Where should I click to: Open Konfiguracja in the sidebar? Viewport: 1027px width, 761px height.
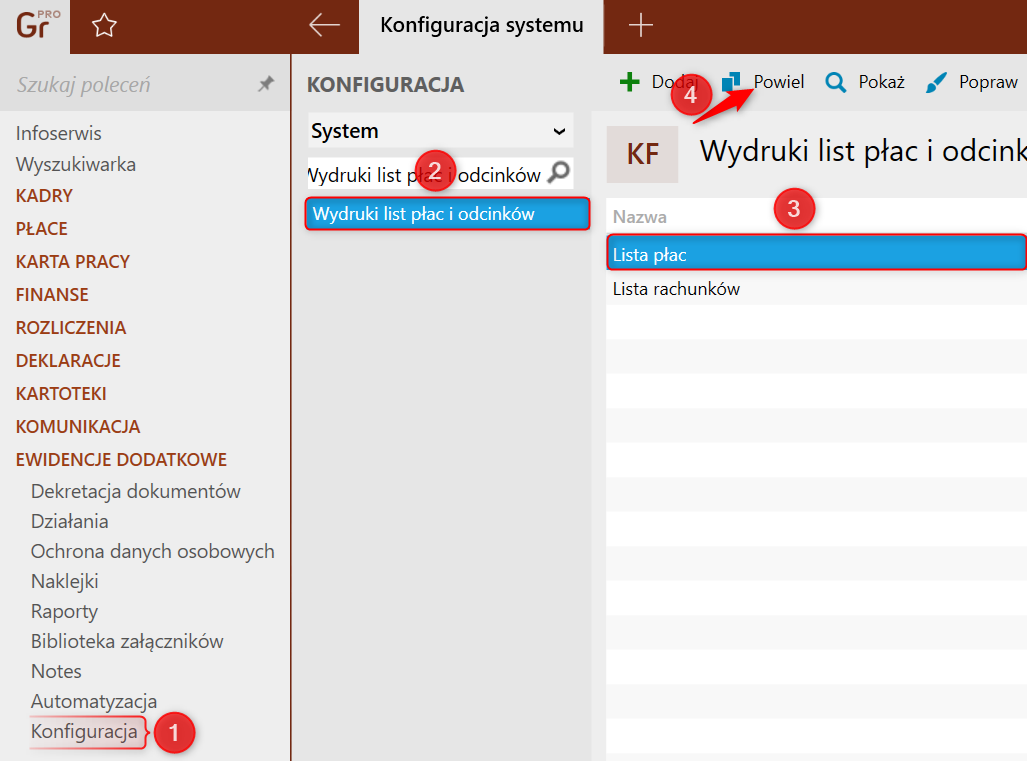[x=84, y=732]
